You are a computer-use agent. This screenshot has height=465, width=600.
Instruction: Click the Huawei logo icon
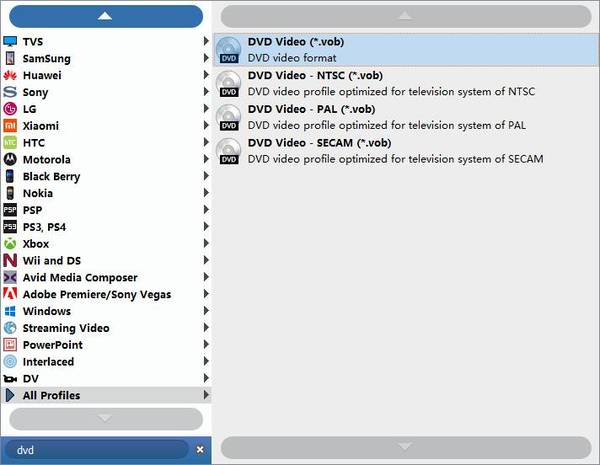(x=10, y=75)
